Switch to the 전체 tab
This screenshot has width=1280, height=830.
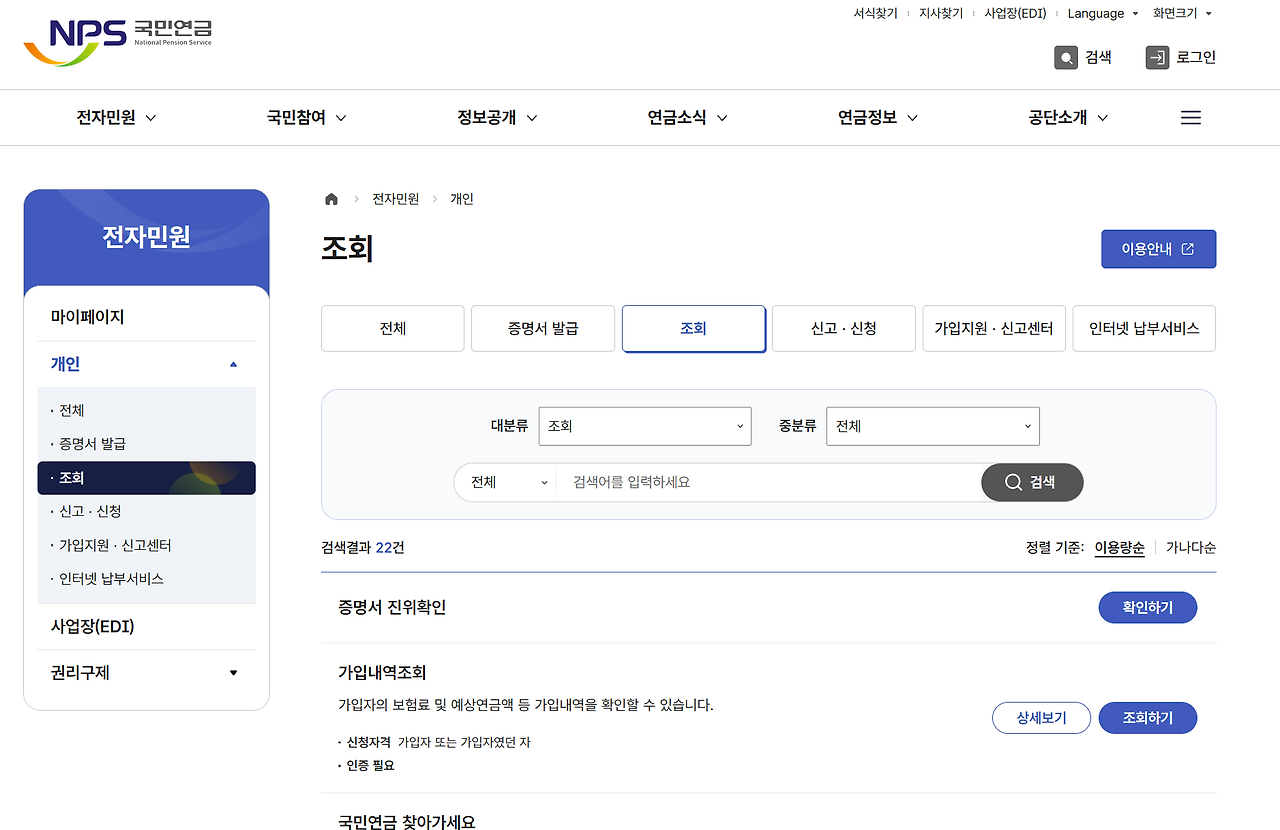(393, 328)
